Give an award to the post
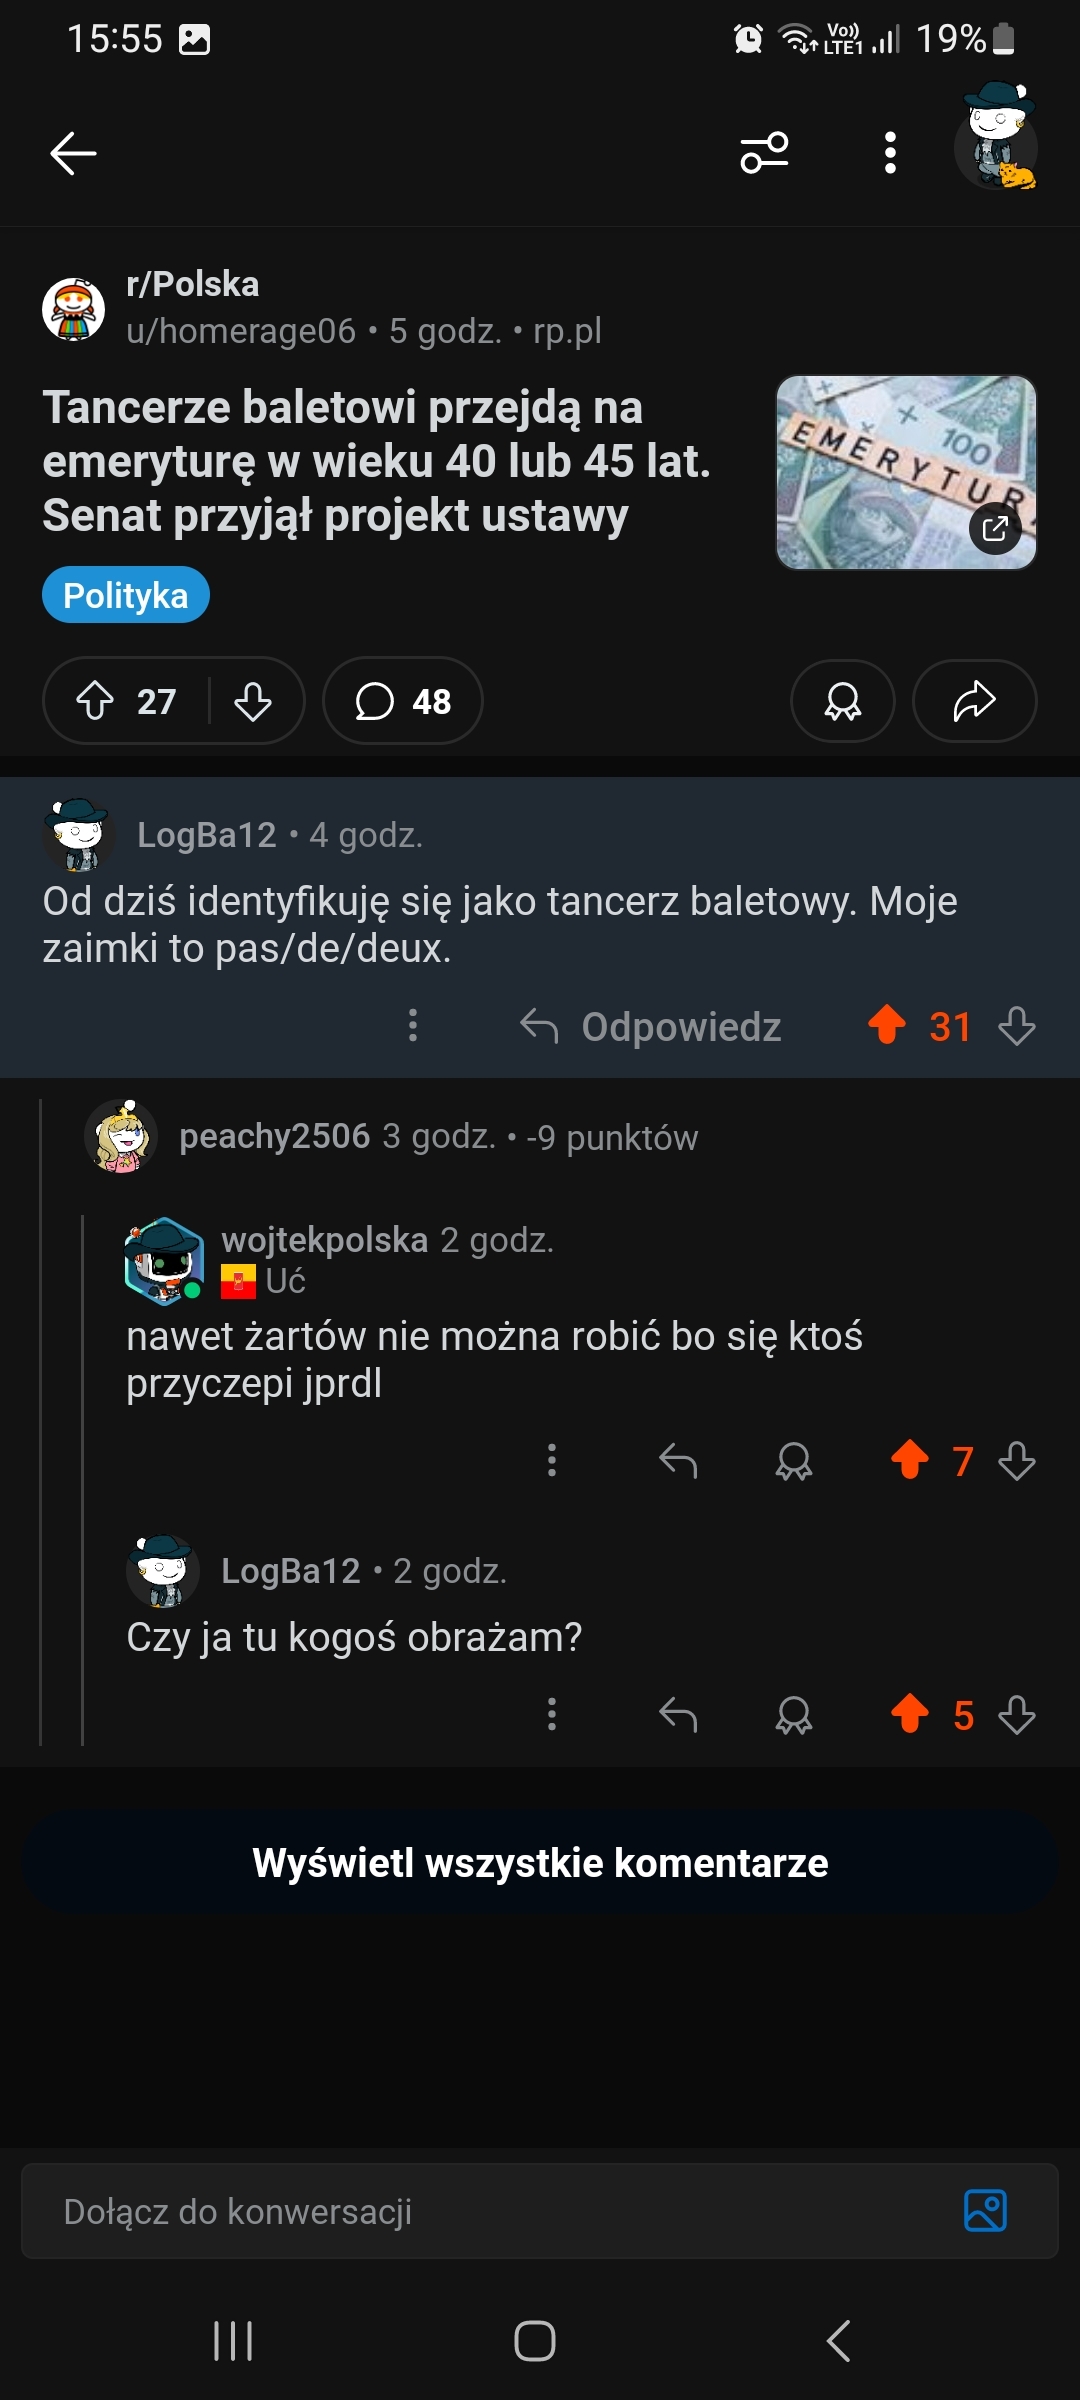Screen dimensions: 1080x2400 click(842, 701)
